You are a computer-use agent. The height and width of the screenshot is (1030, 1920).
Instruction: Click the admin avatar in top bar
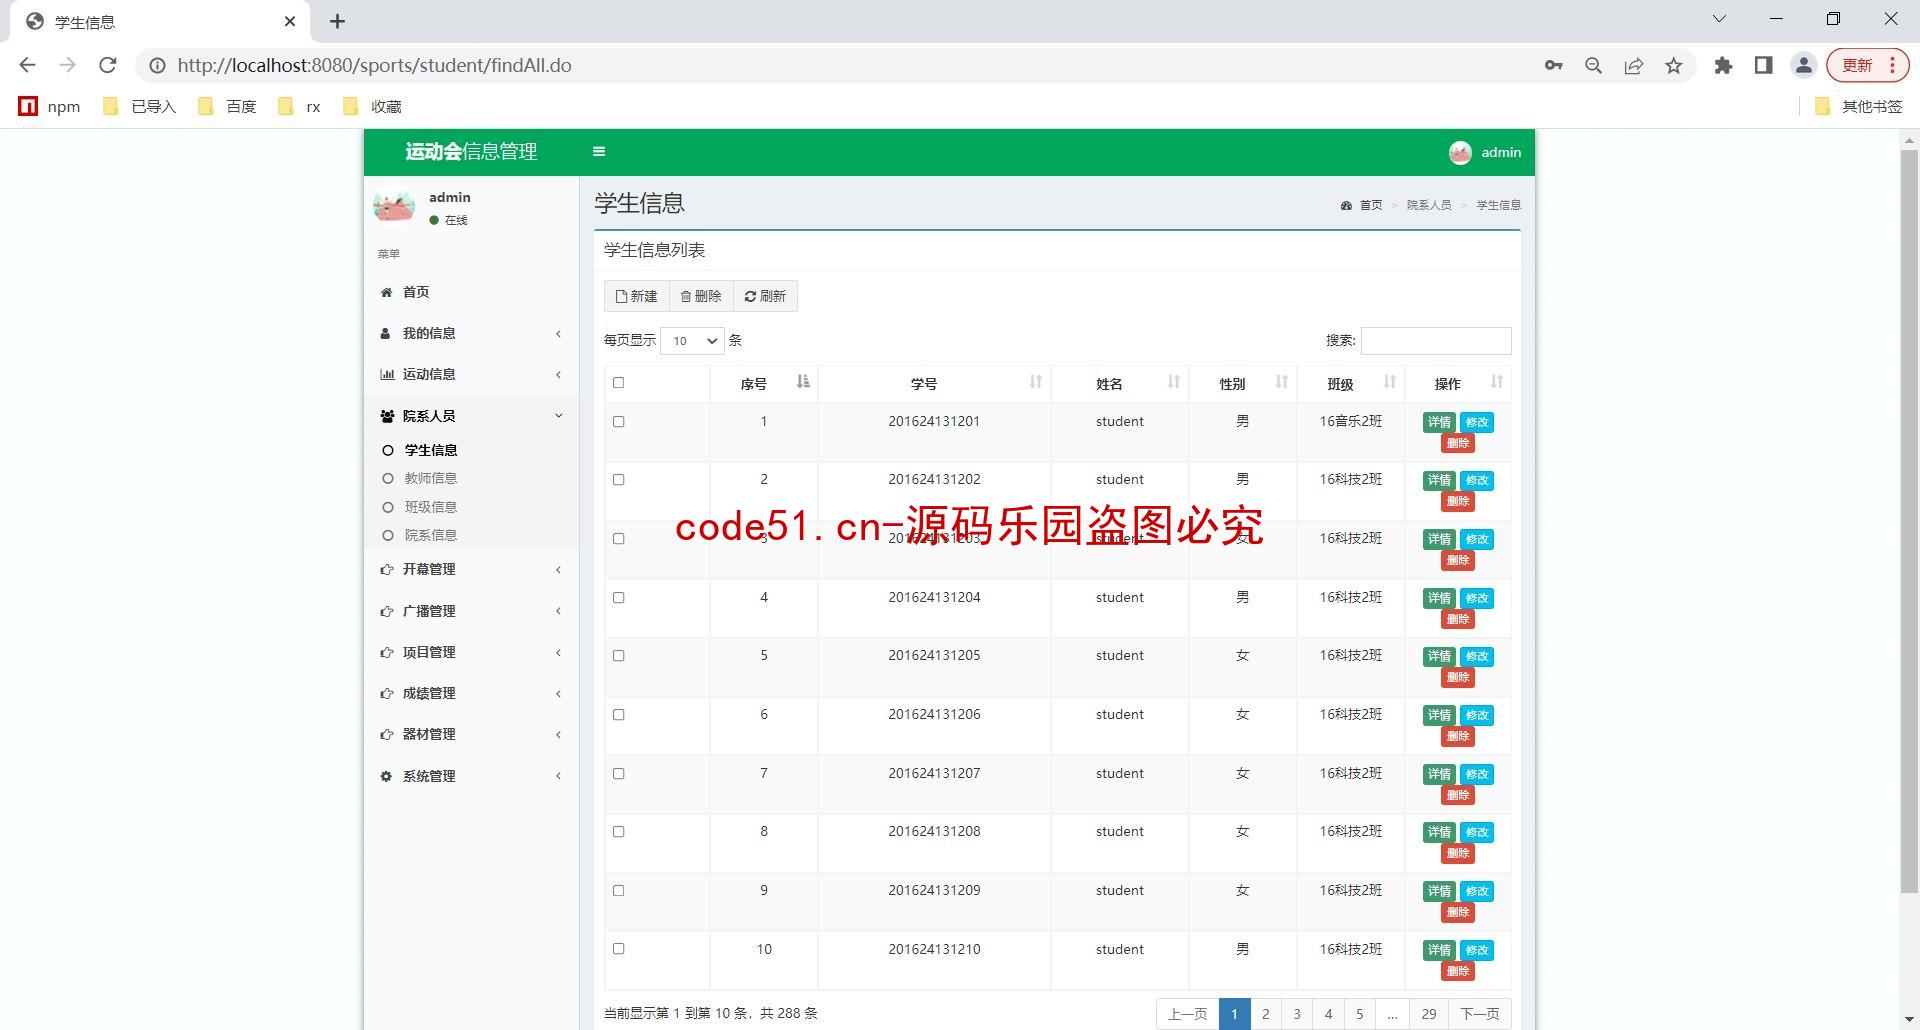click(1460, 152)
